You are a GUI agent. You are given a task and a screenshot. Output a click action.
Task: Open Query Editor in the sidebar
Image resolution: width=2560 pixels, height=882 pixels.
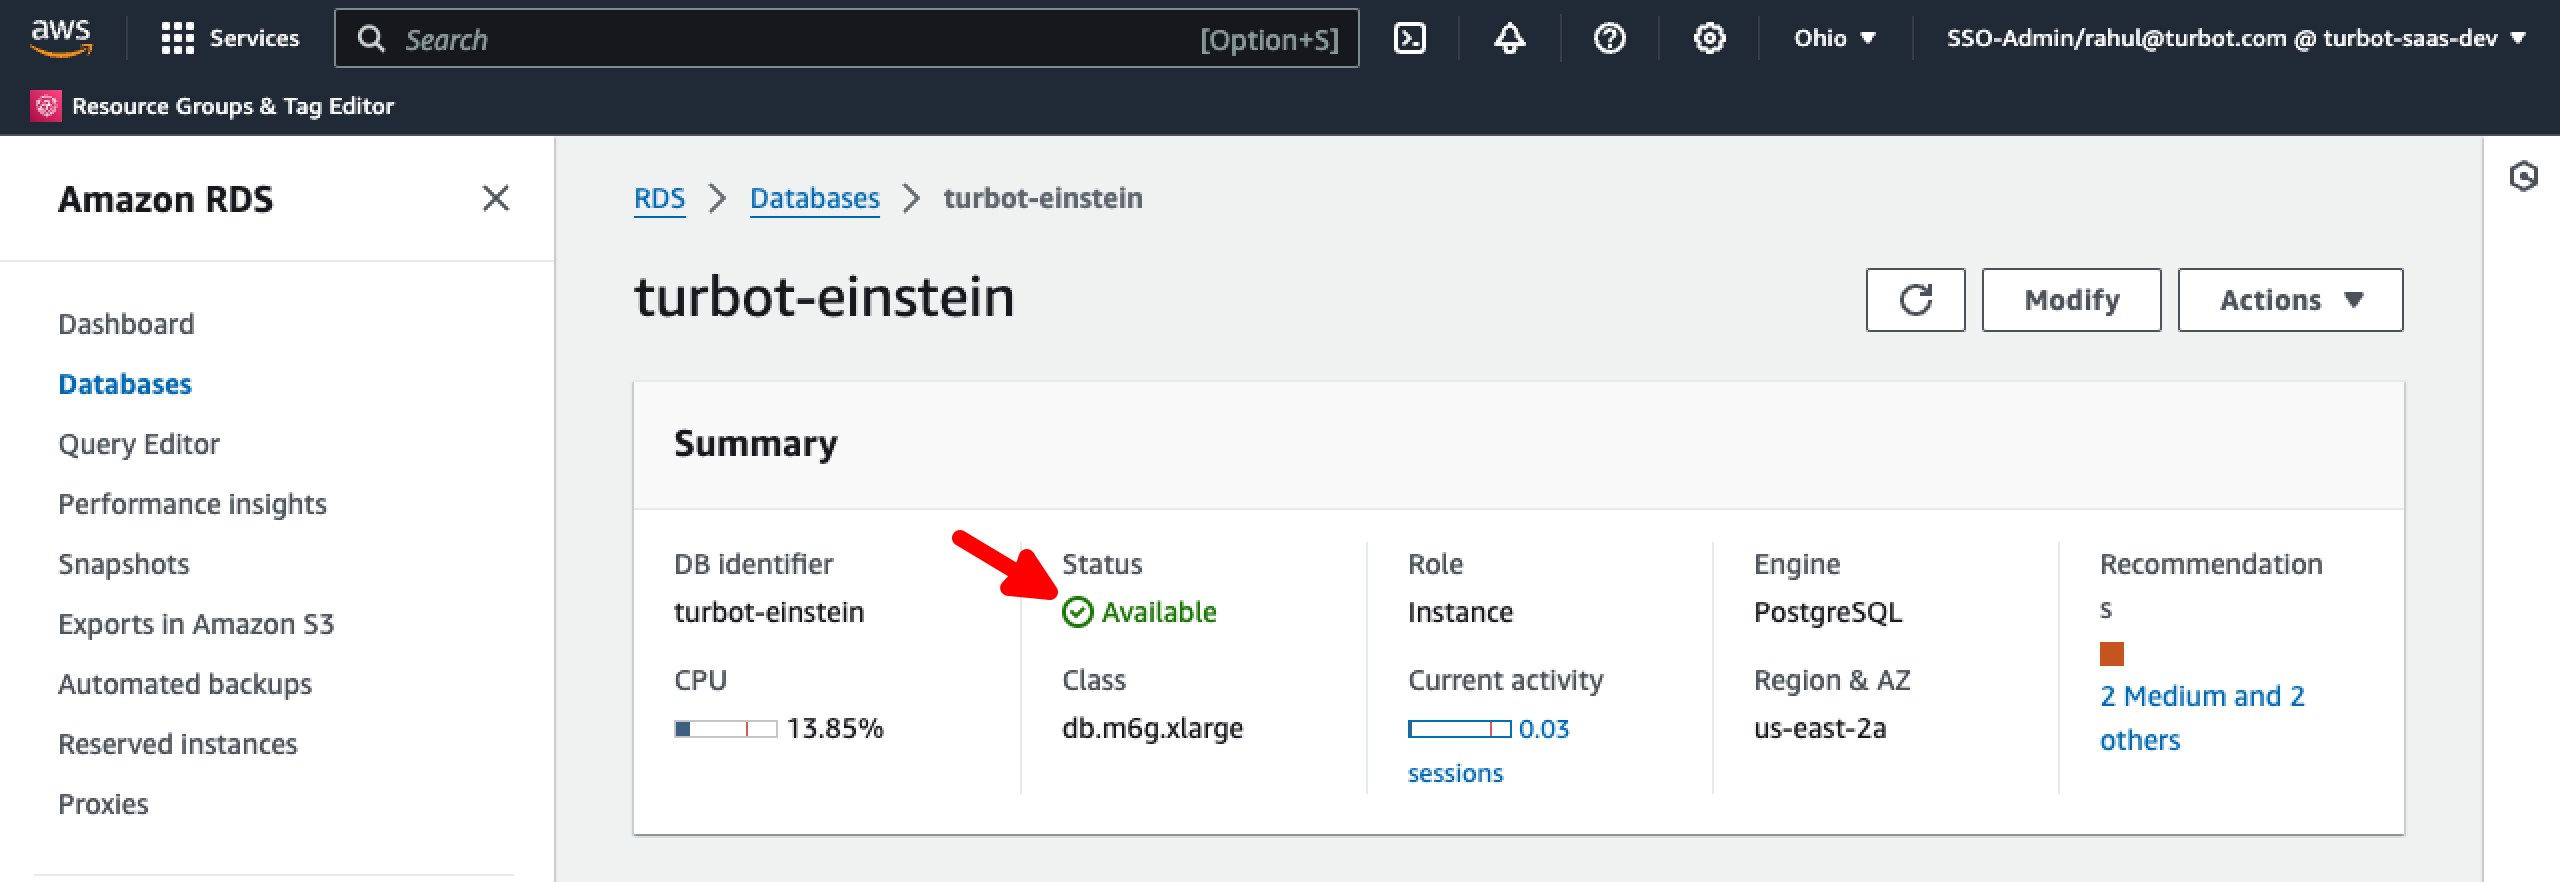(x=139, y=444)
